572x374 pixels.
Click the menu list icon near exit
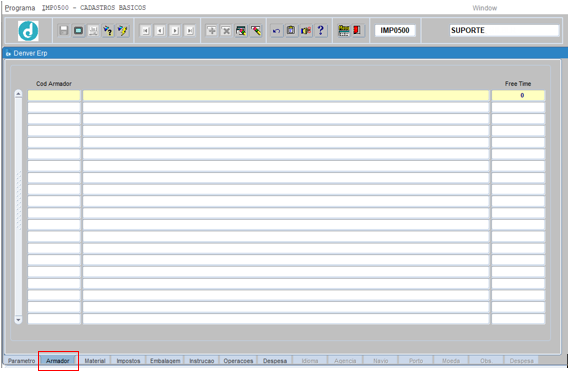pos(344,31)
